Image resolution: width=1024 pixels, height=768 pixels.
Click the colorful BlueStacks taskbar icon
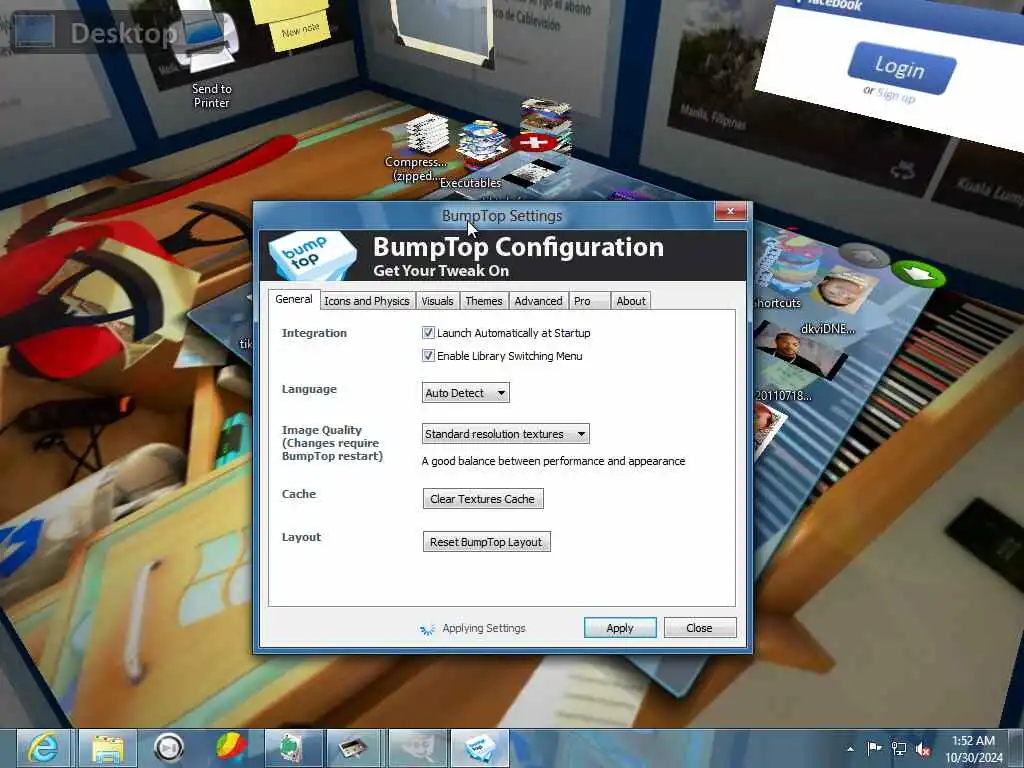(231, 748)
